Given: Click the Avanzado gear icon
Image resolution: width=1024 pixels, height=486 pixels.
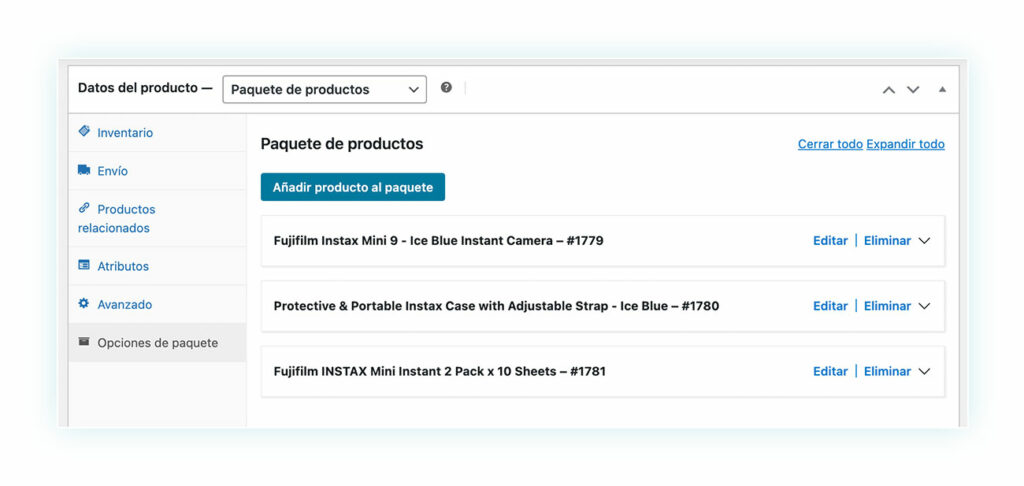Looking at the screenshot, I should point(84,303).
